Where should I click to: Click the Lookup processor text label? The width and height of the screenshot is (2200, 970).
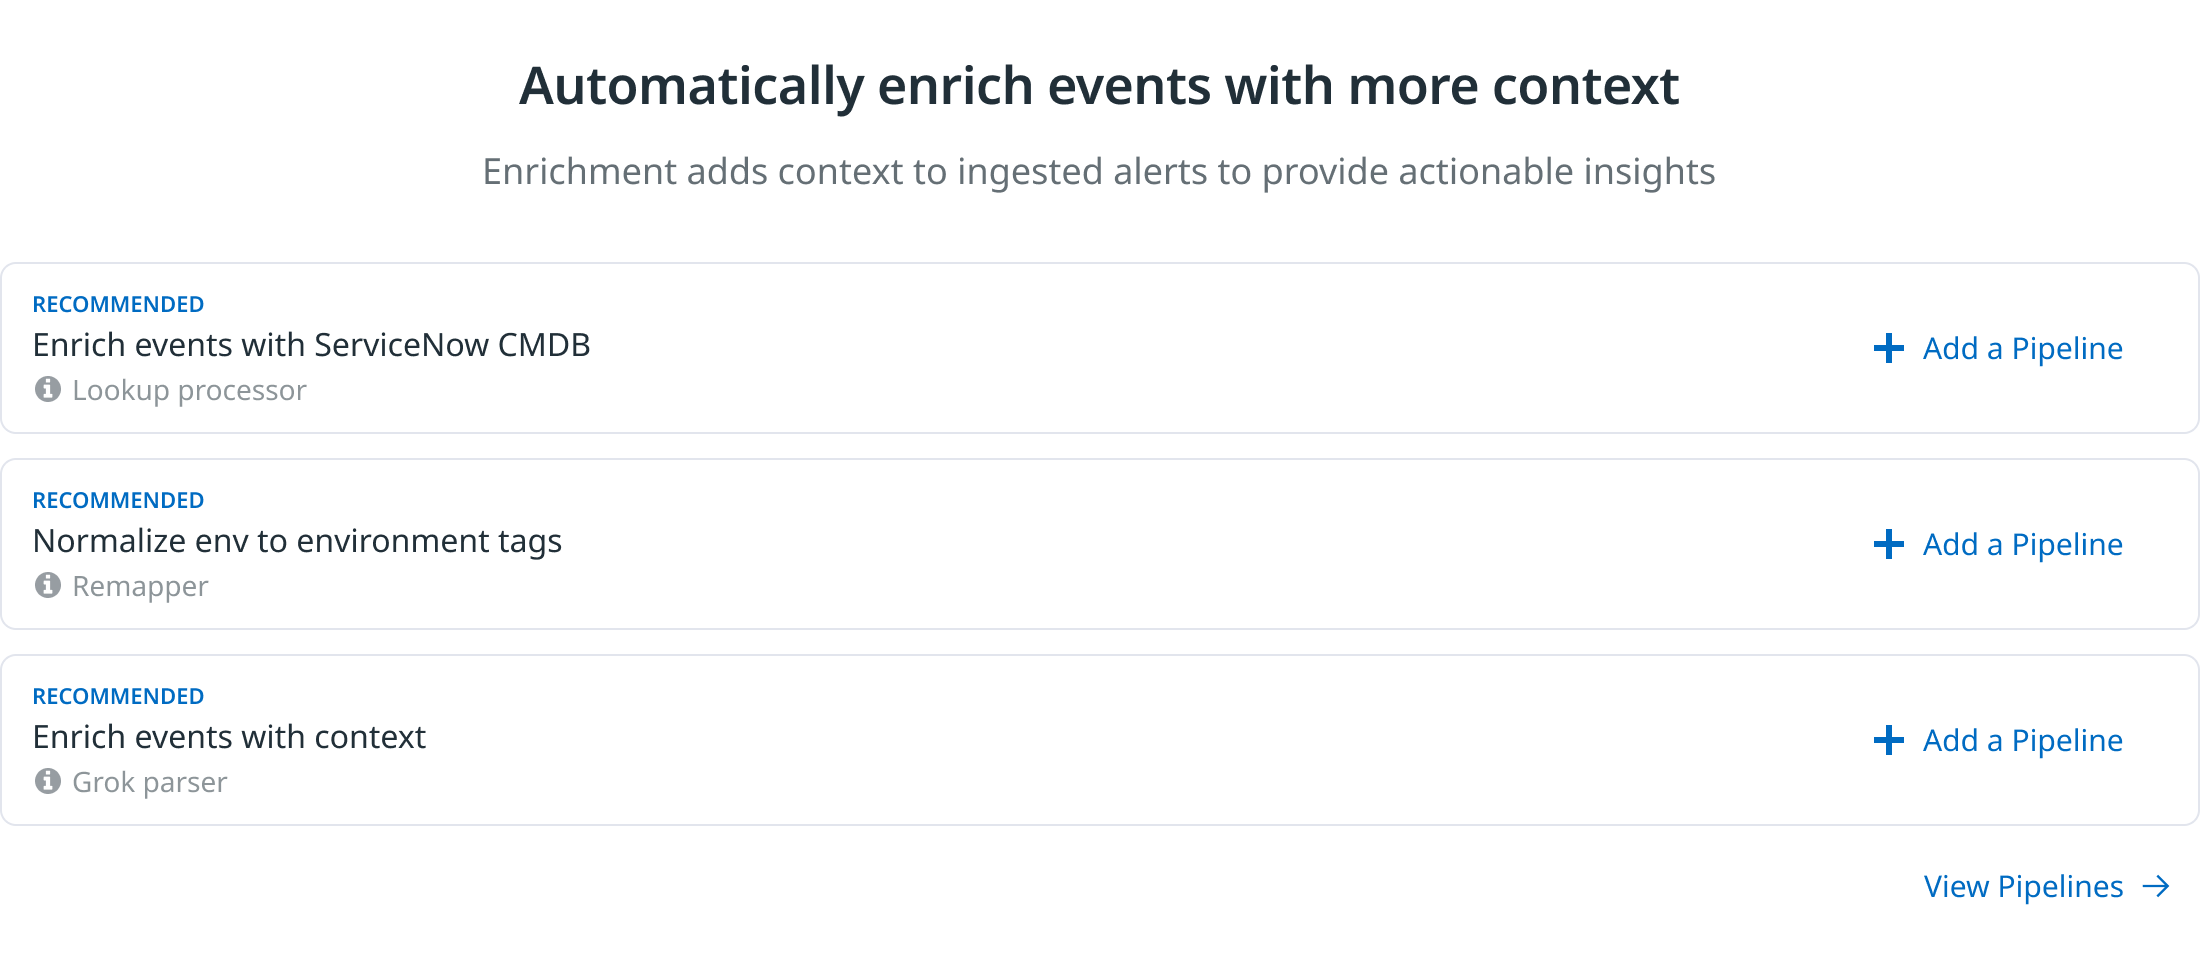pos(188,390)
